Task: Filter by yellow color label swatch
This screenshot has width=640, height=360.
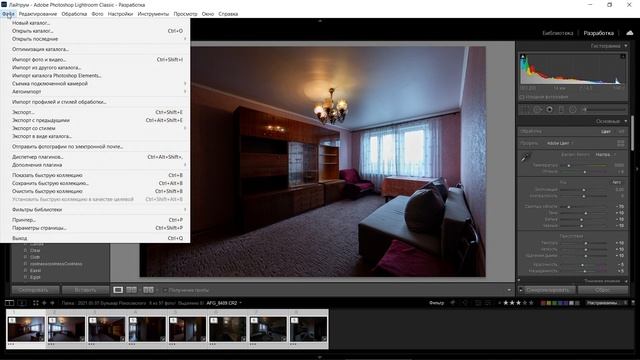Action: pyautogui.click(x=549, y=303)
